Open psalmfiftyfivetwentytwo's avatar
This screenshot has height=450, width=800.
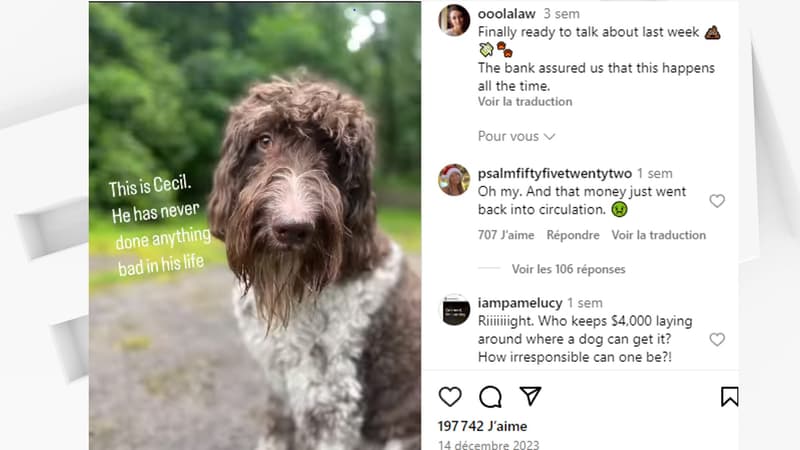pyautogui.click(x=454, y=180)
